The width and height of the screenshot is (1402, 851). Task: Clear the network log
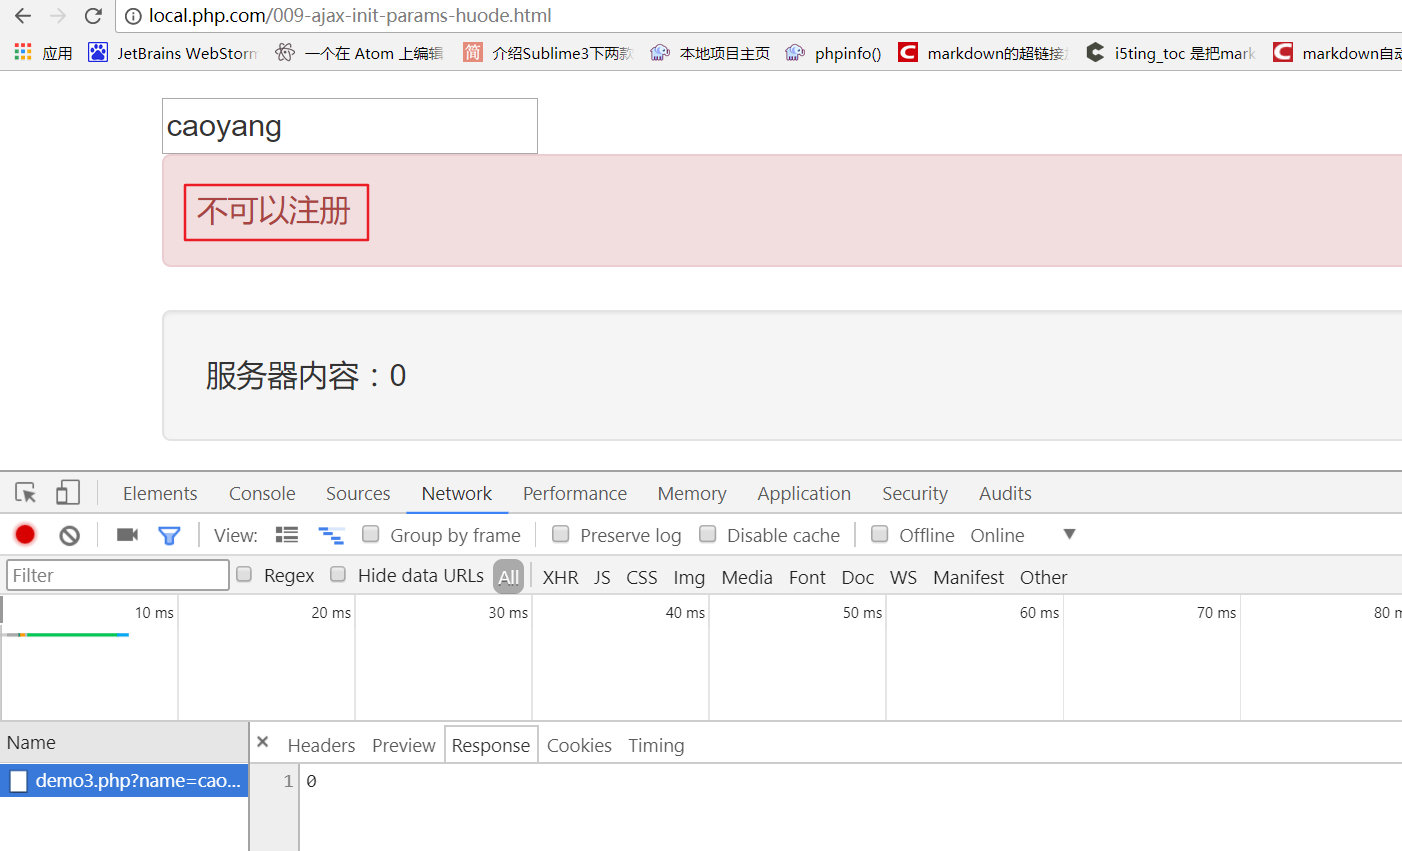69,535
